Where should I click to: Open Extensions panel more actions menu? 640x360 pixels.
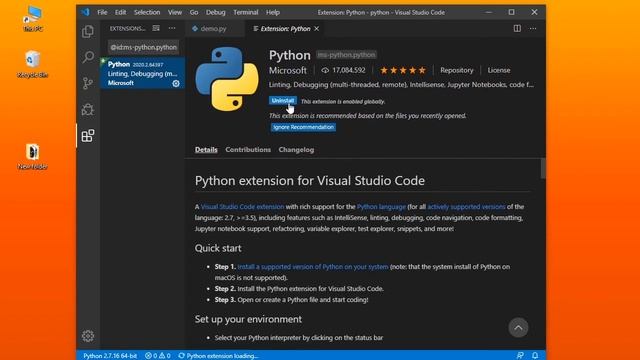tap(172, 28)
